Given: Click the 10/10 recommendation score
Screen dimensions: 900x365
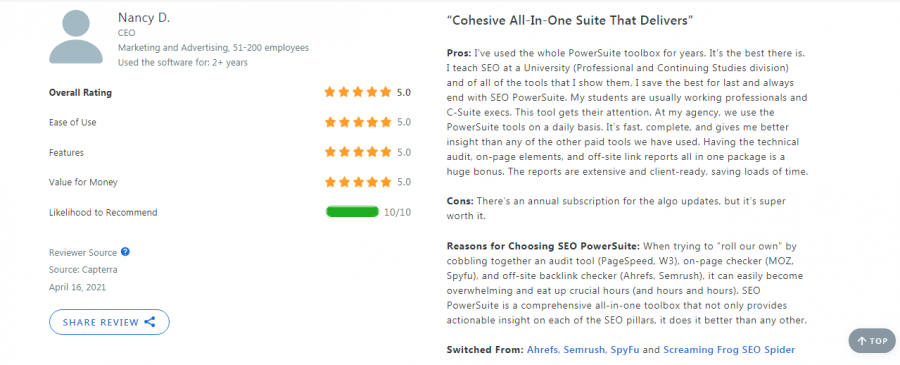Looking at the screenshot, I should coord(397,212).
